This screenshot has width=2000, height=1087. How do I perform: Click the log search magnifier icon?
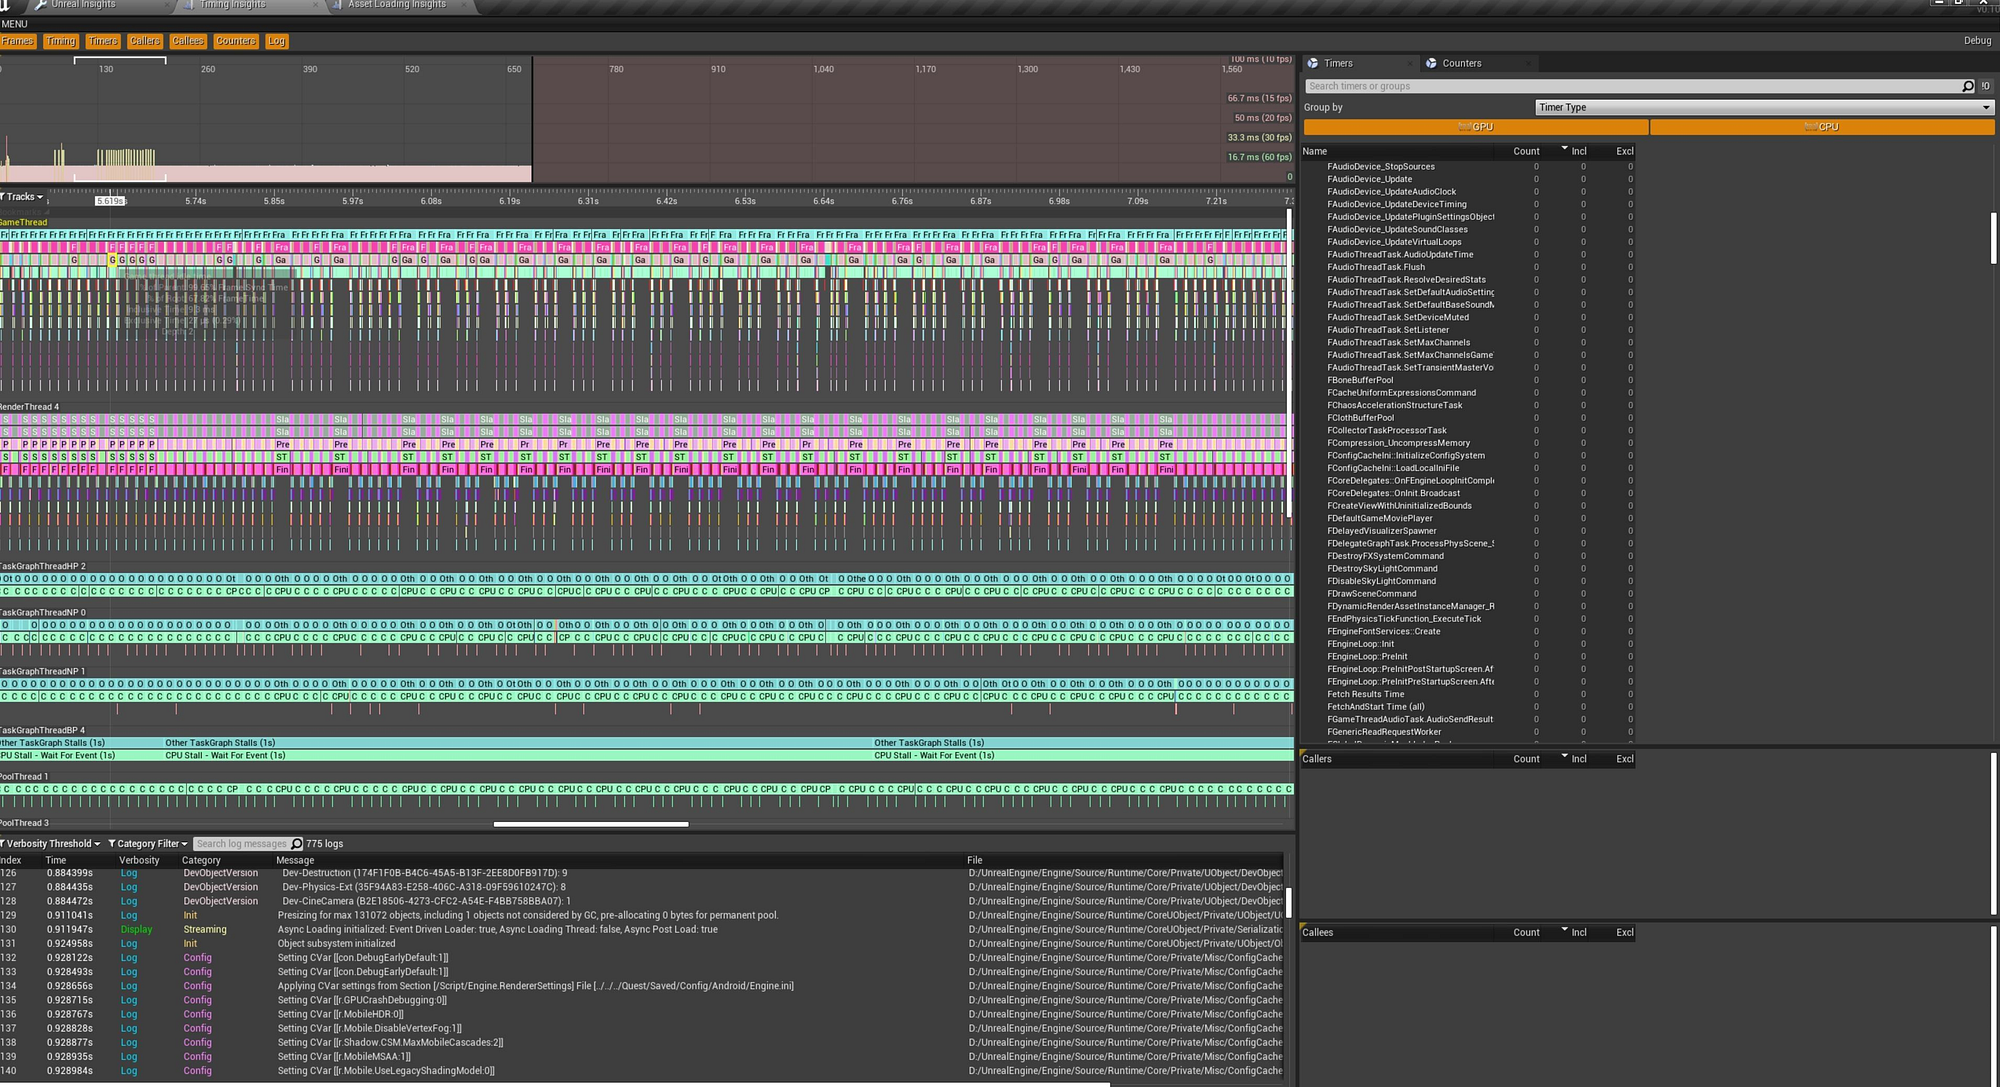coord(296,844)
